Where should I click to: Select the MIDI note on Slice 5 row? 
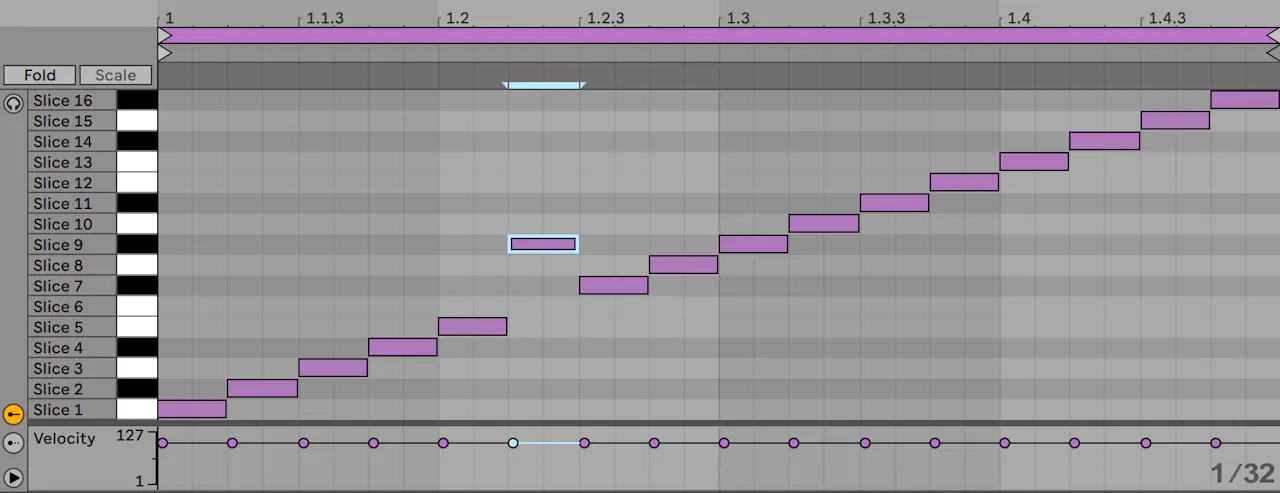point(473,326)
